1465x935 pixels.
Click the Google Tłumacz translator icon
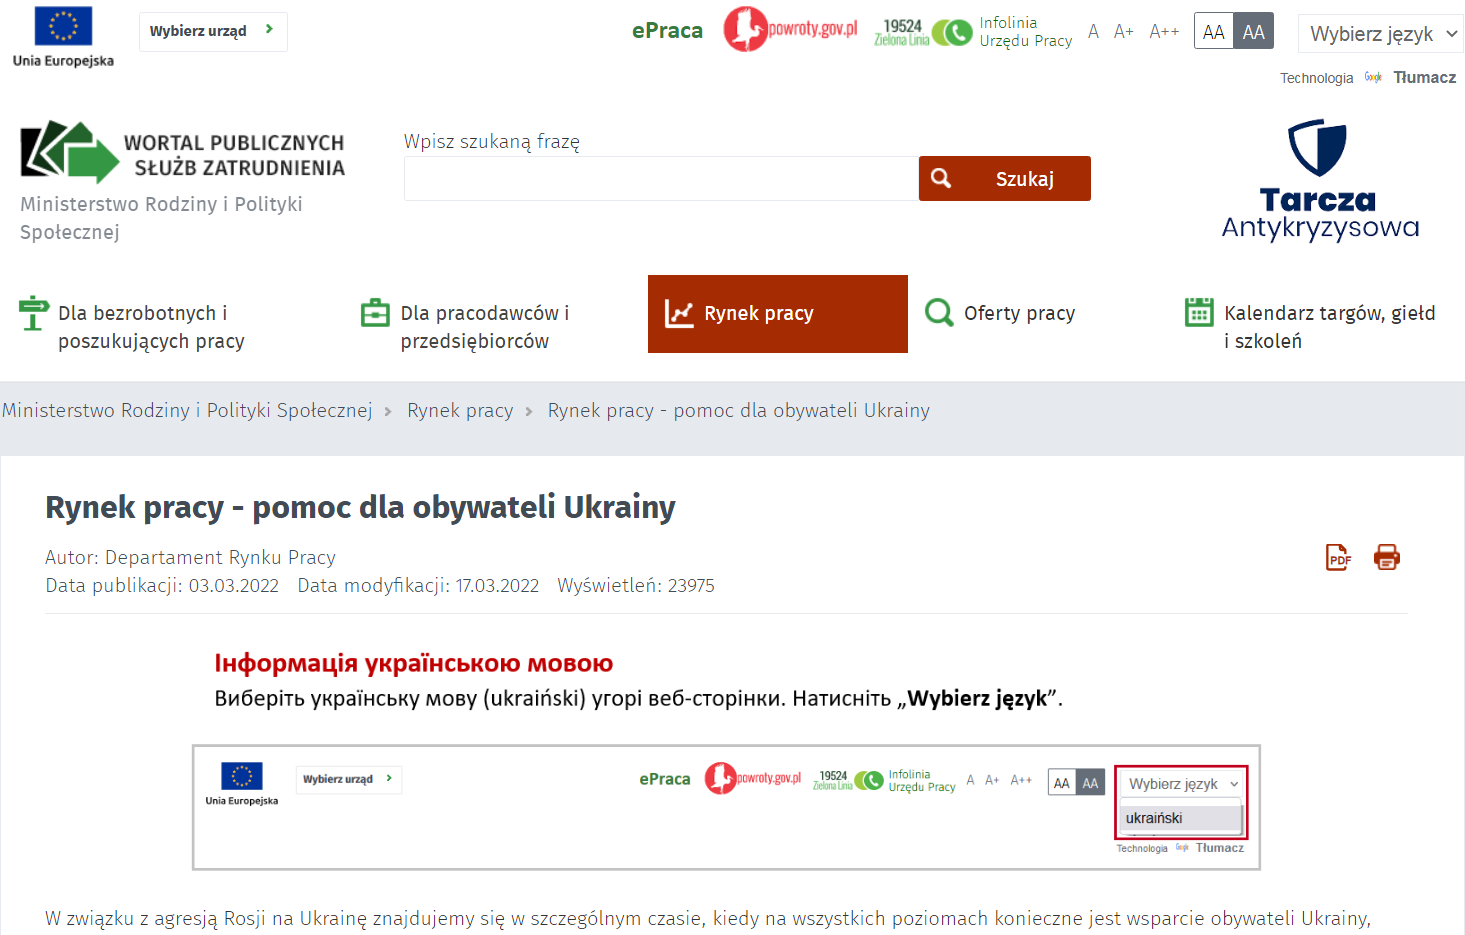[x=1372, y=77]
